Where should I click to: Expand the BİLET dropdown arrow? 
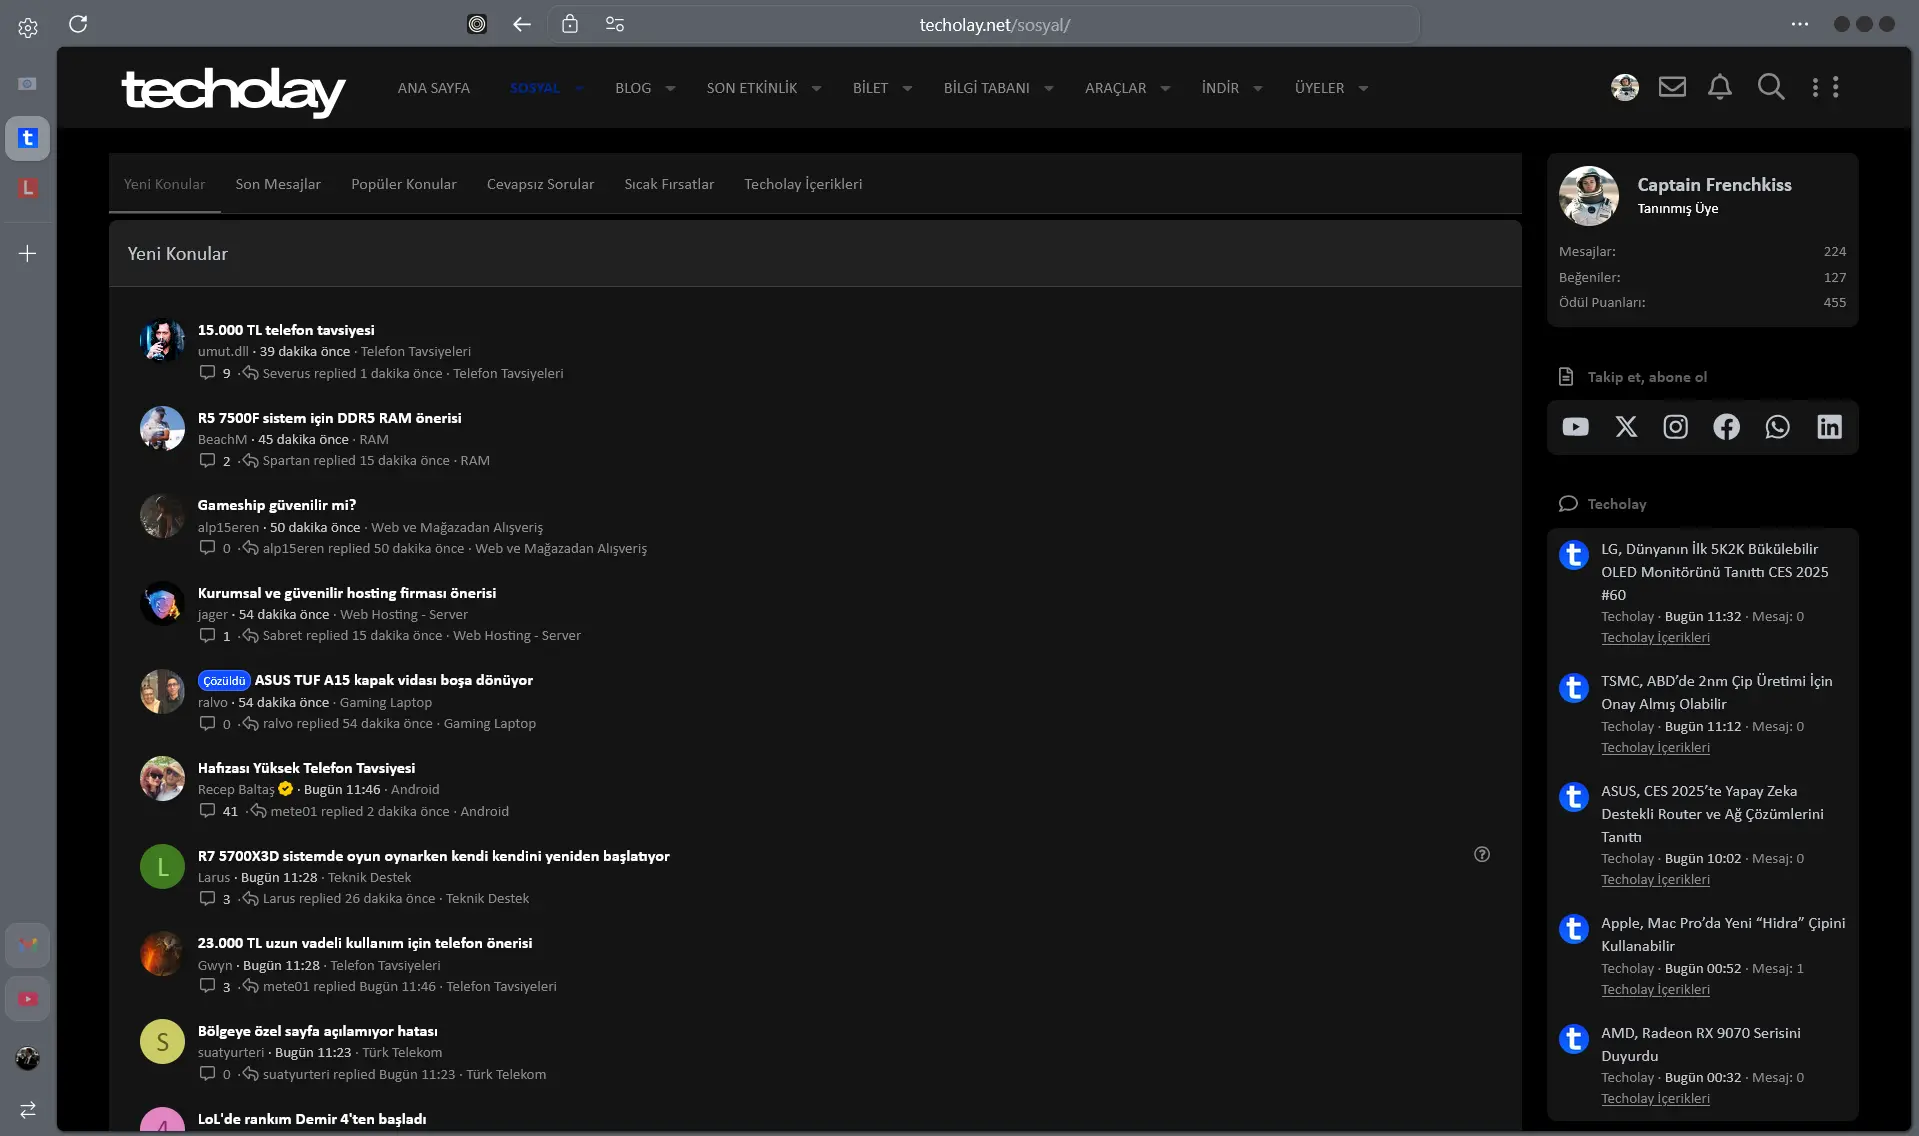pos(907,88)
